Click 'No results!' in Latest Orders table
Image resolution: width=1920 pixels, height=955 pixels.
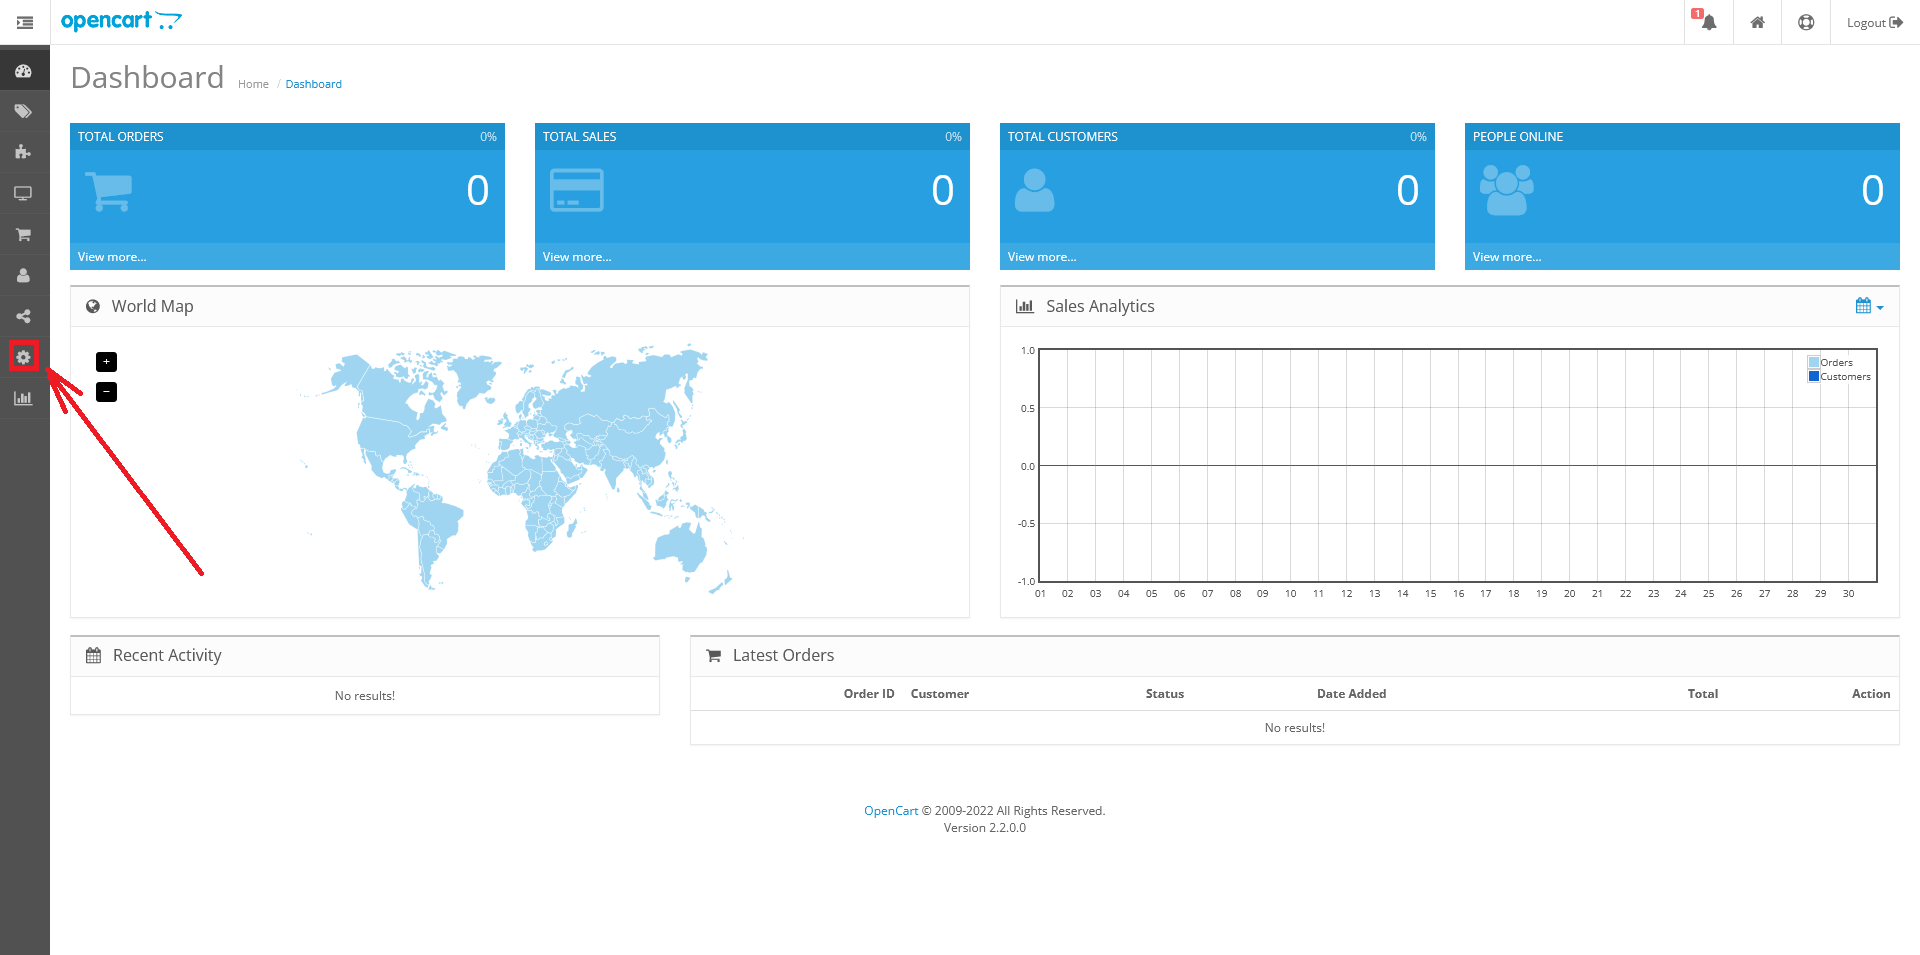pyautogui.click(x=1295, y=728)
